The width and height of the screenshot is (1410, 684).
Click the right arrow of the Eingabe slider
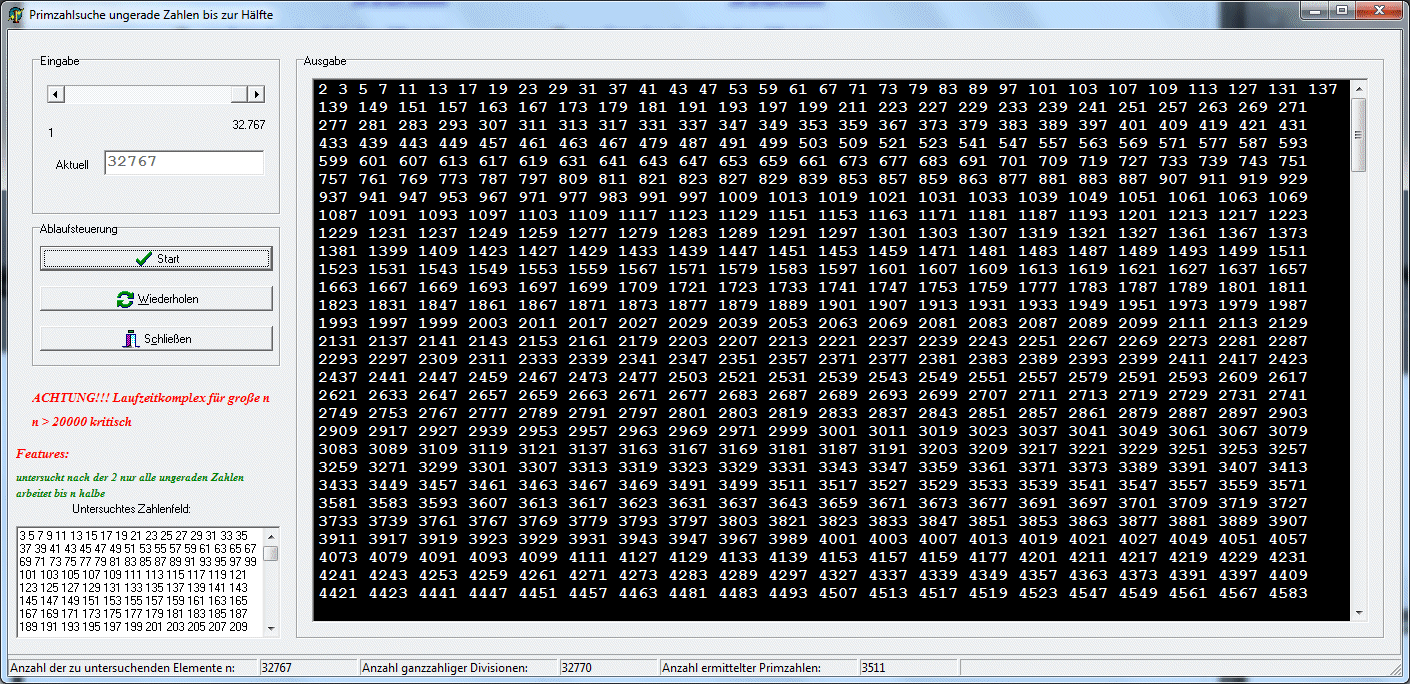[256, 94]
